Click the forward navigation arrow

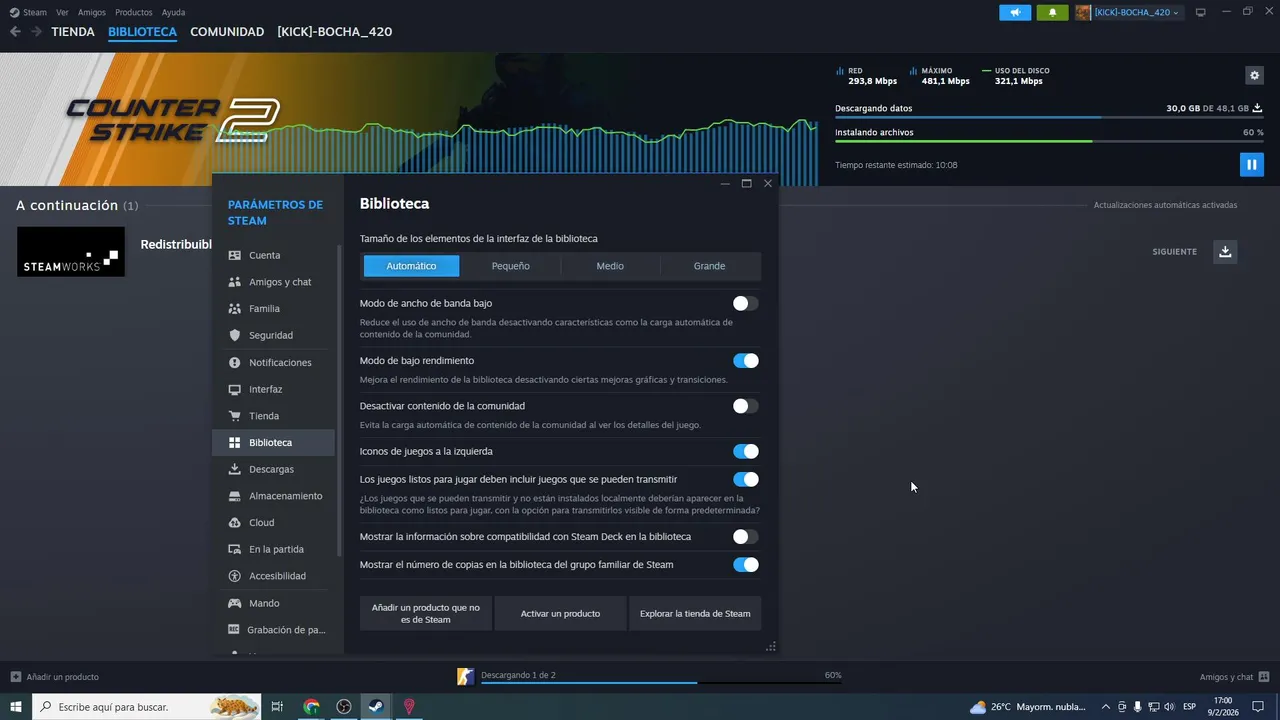tap(36, 32)
